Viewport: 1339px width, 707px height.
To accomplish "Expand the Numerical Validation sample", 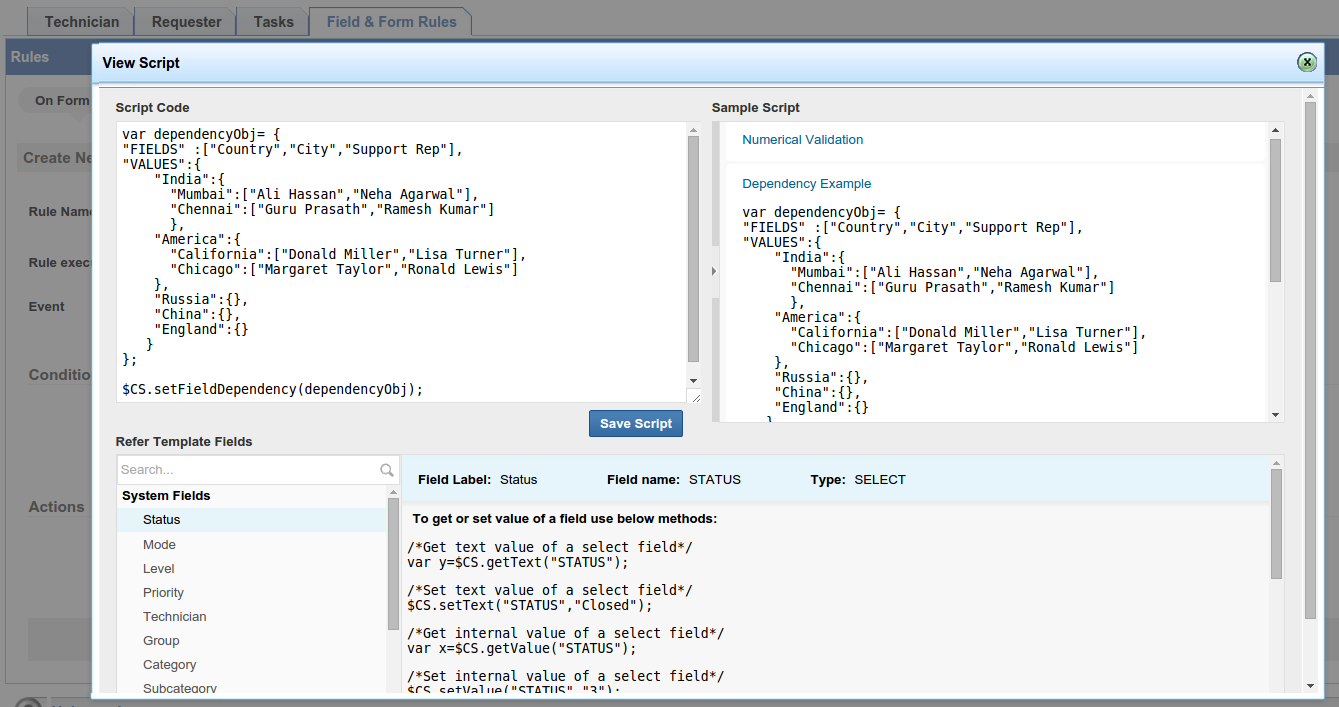I will click(802, 140).
